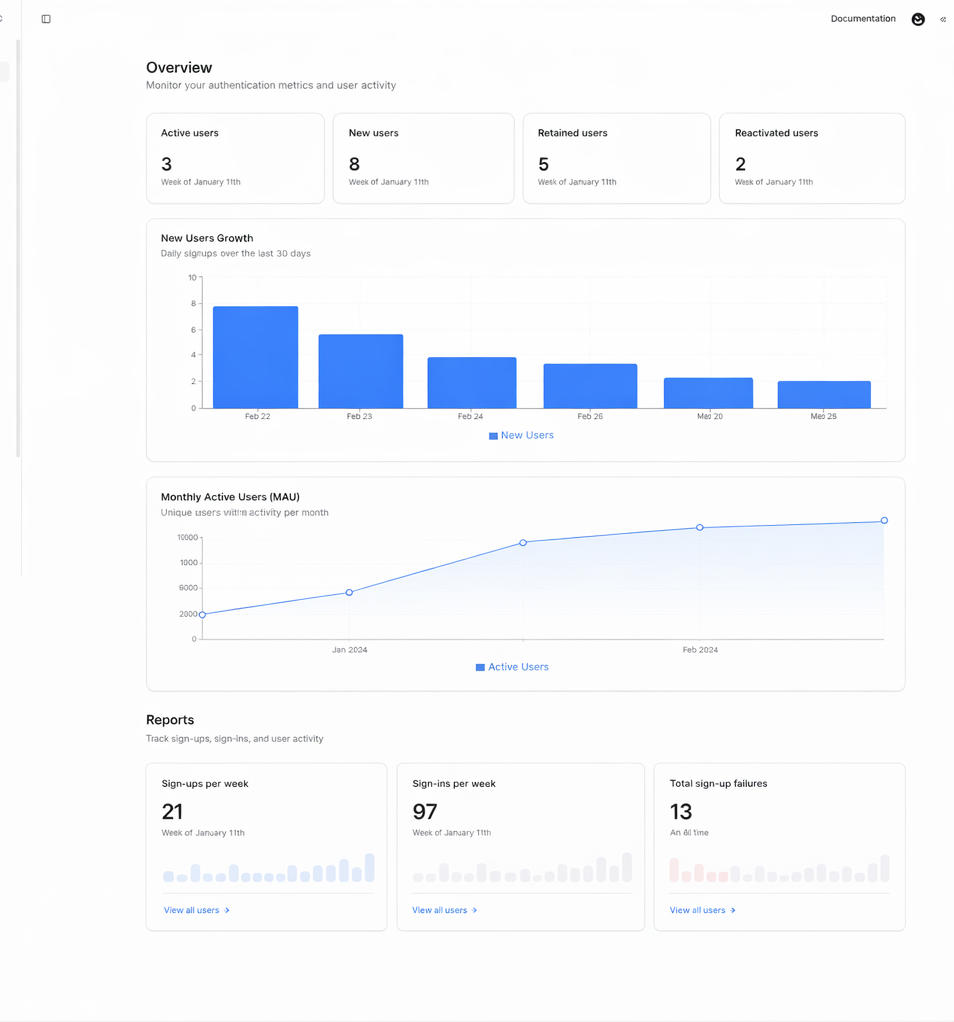Open the user avatar icon at top right
954x1022 pixels.
(917, 19)
